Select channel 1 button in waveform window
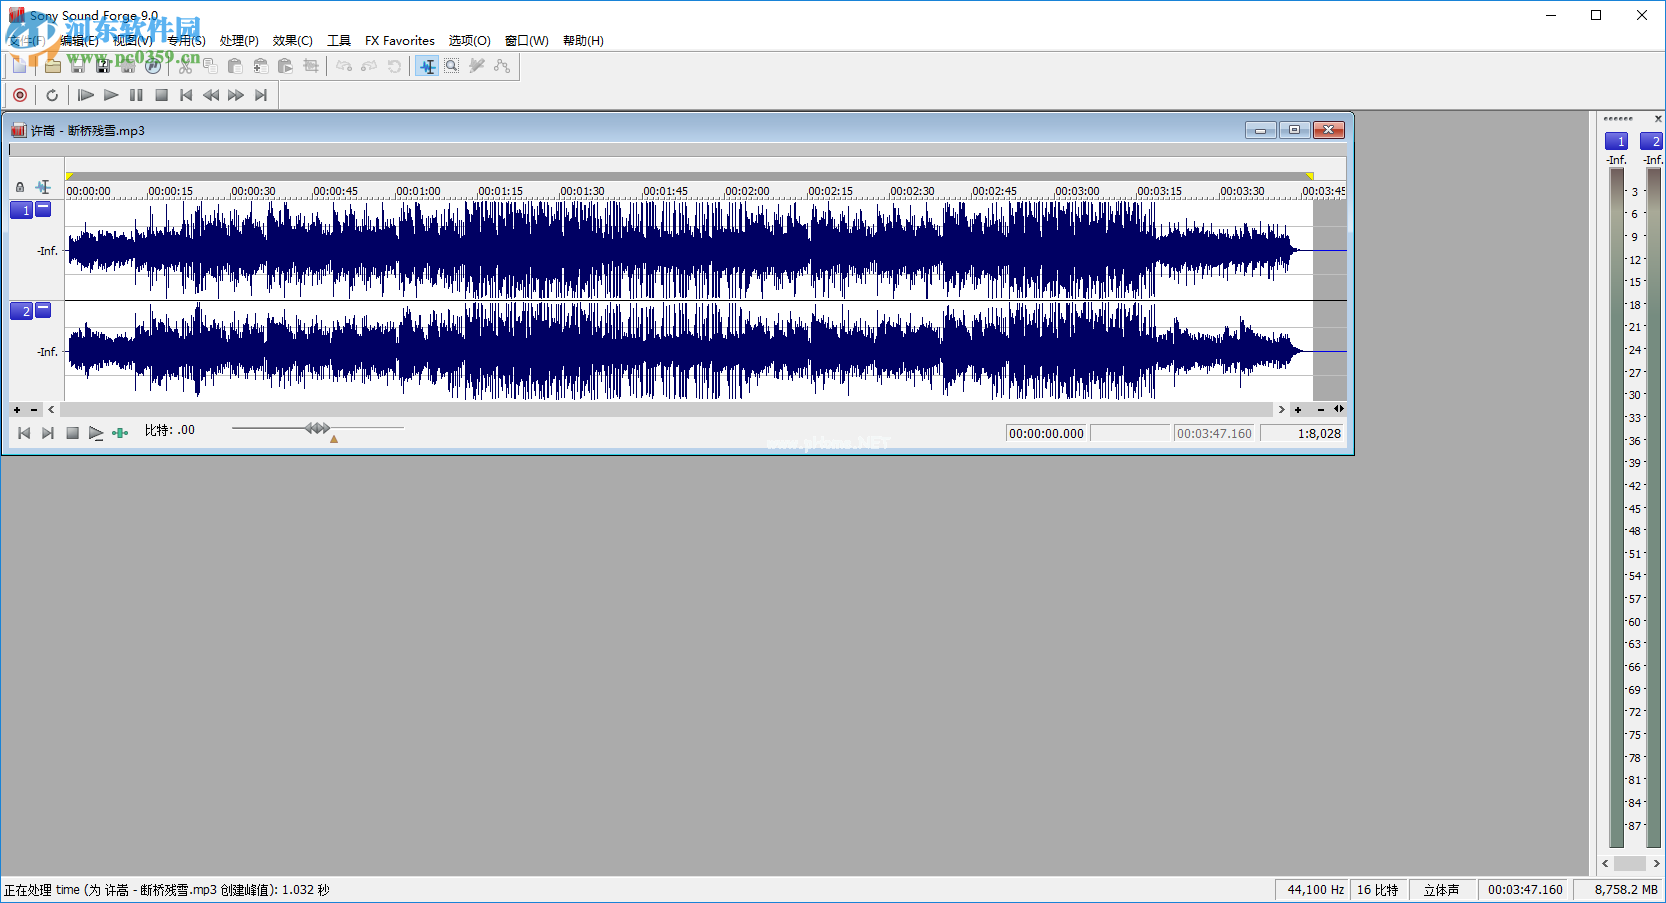 pos(22,210)
